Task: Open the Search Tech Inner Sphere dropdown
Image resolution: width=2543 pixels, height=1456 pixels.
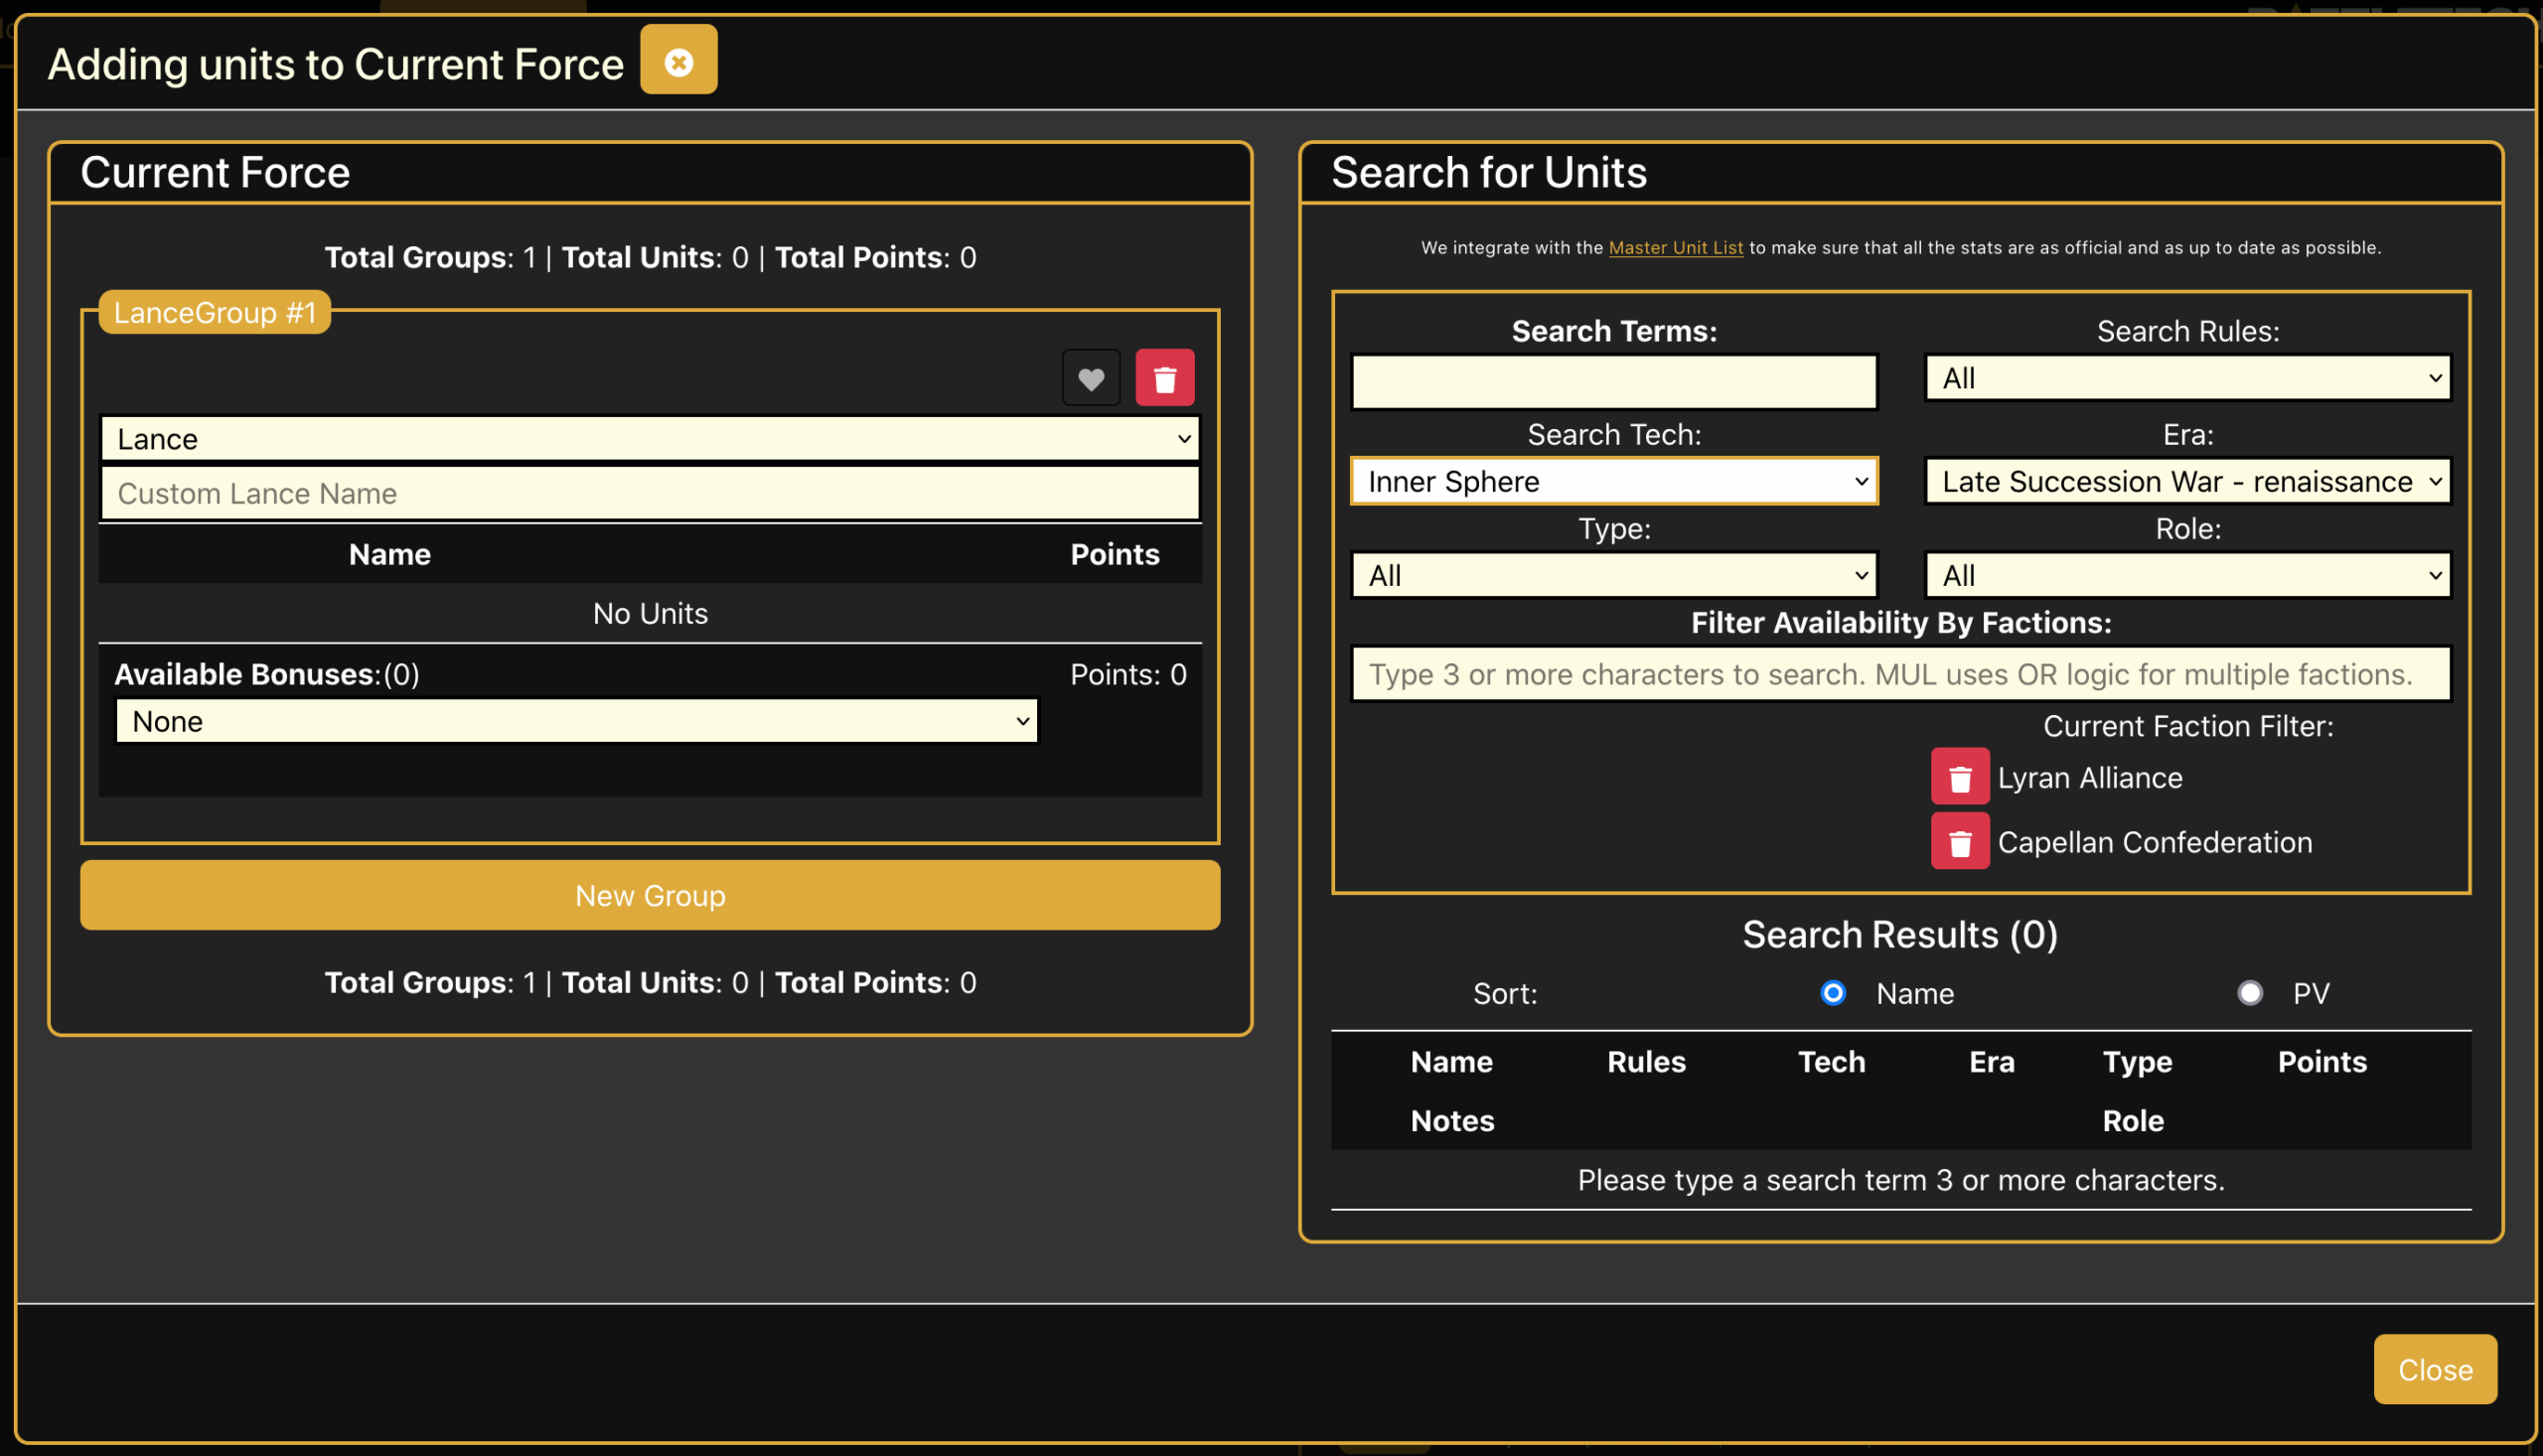Action: pyautogui.click(x=1613, y=482)
